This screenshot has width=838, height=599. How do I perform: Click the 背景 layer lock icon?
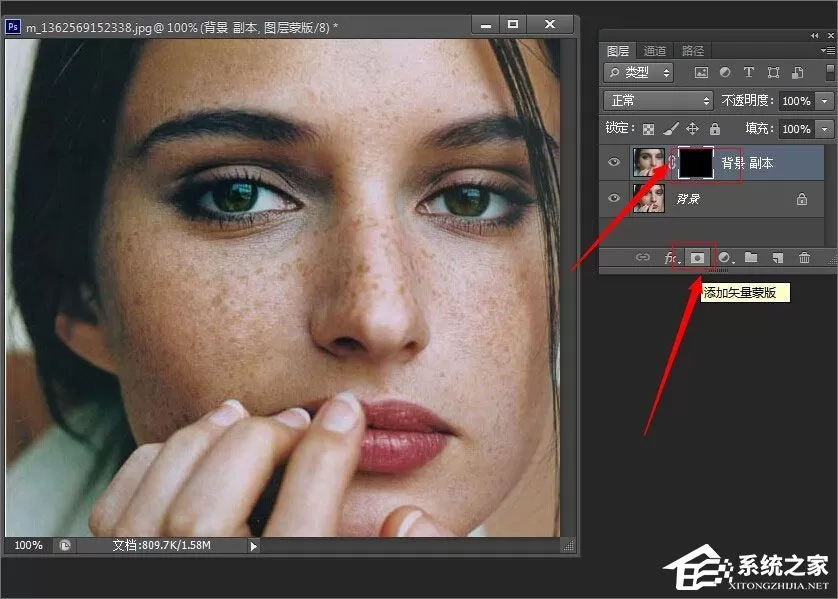tap(802, 199)
